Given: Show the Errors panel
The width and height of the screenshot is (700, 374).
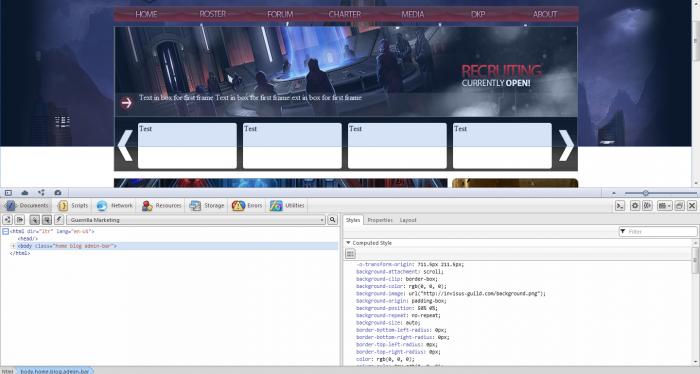Looking at the screenshot, I should point(247,206).
